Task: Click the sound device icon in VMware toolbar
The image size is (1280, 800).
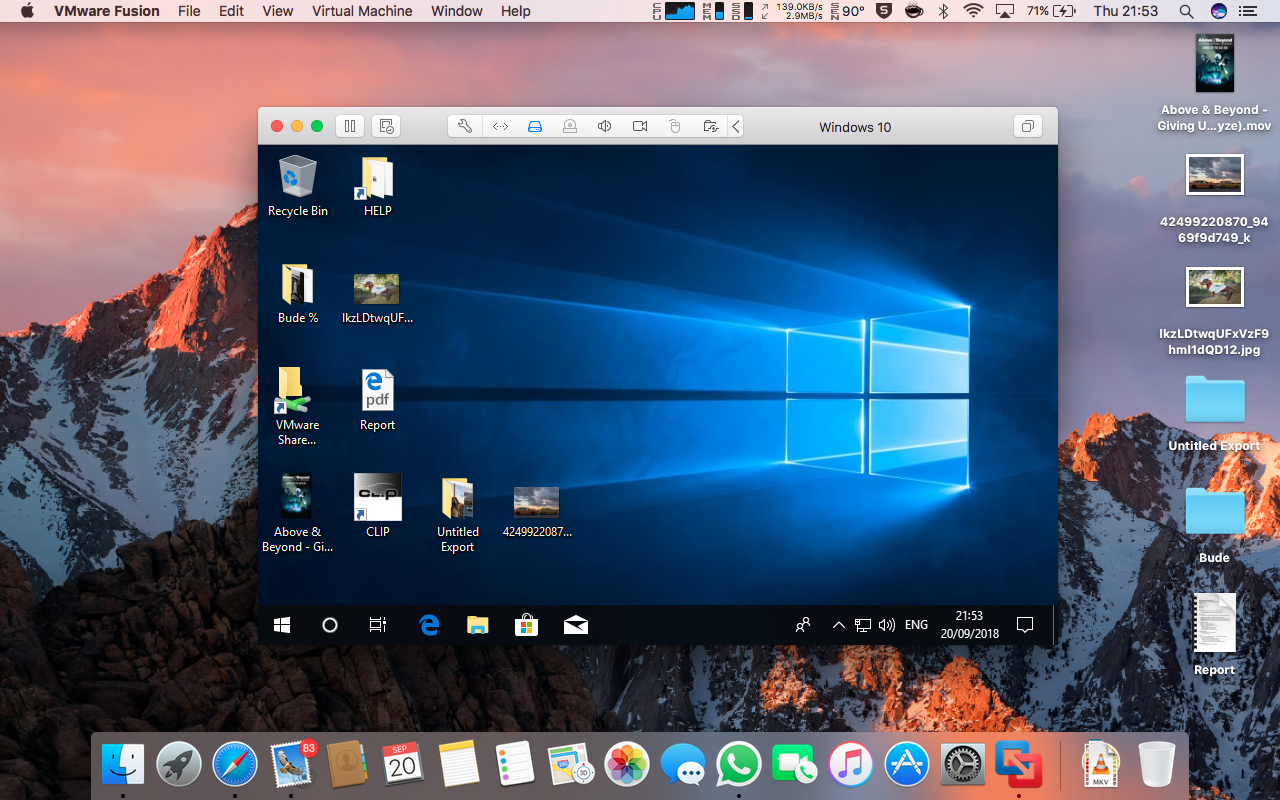Action: (x=605, y=126)
